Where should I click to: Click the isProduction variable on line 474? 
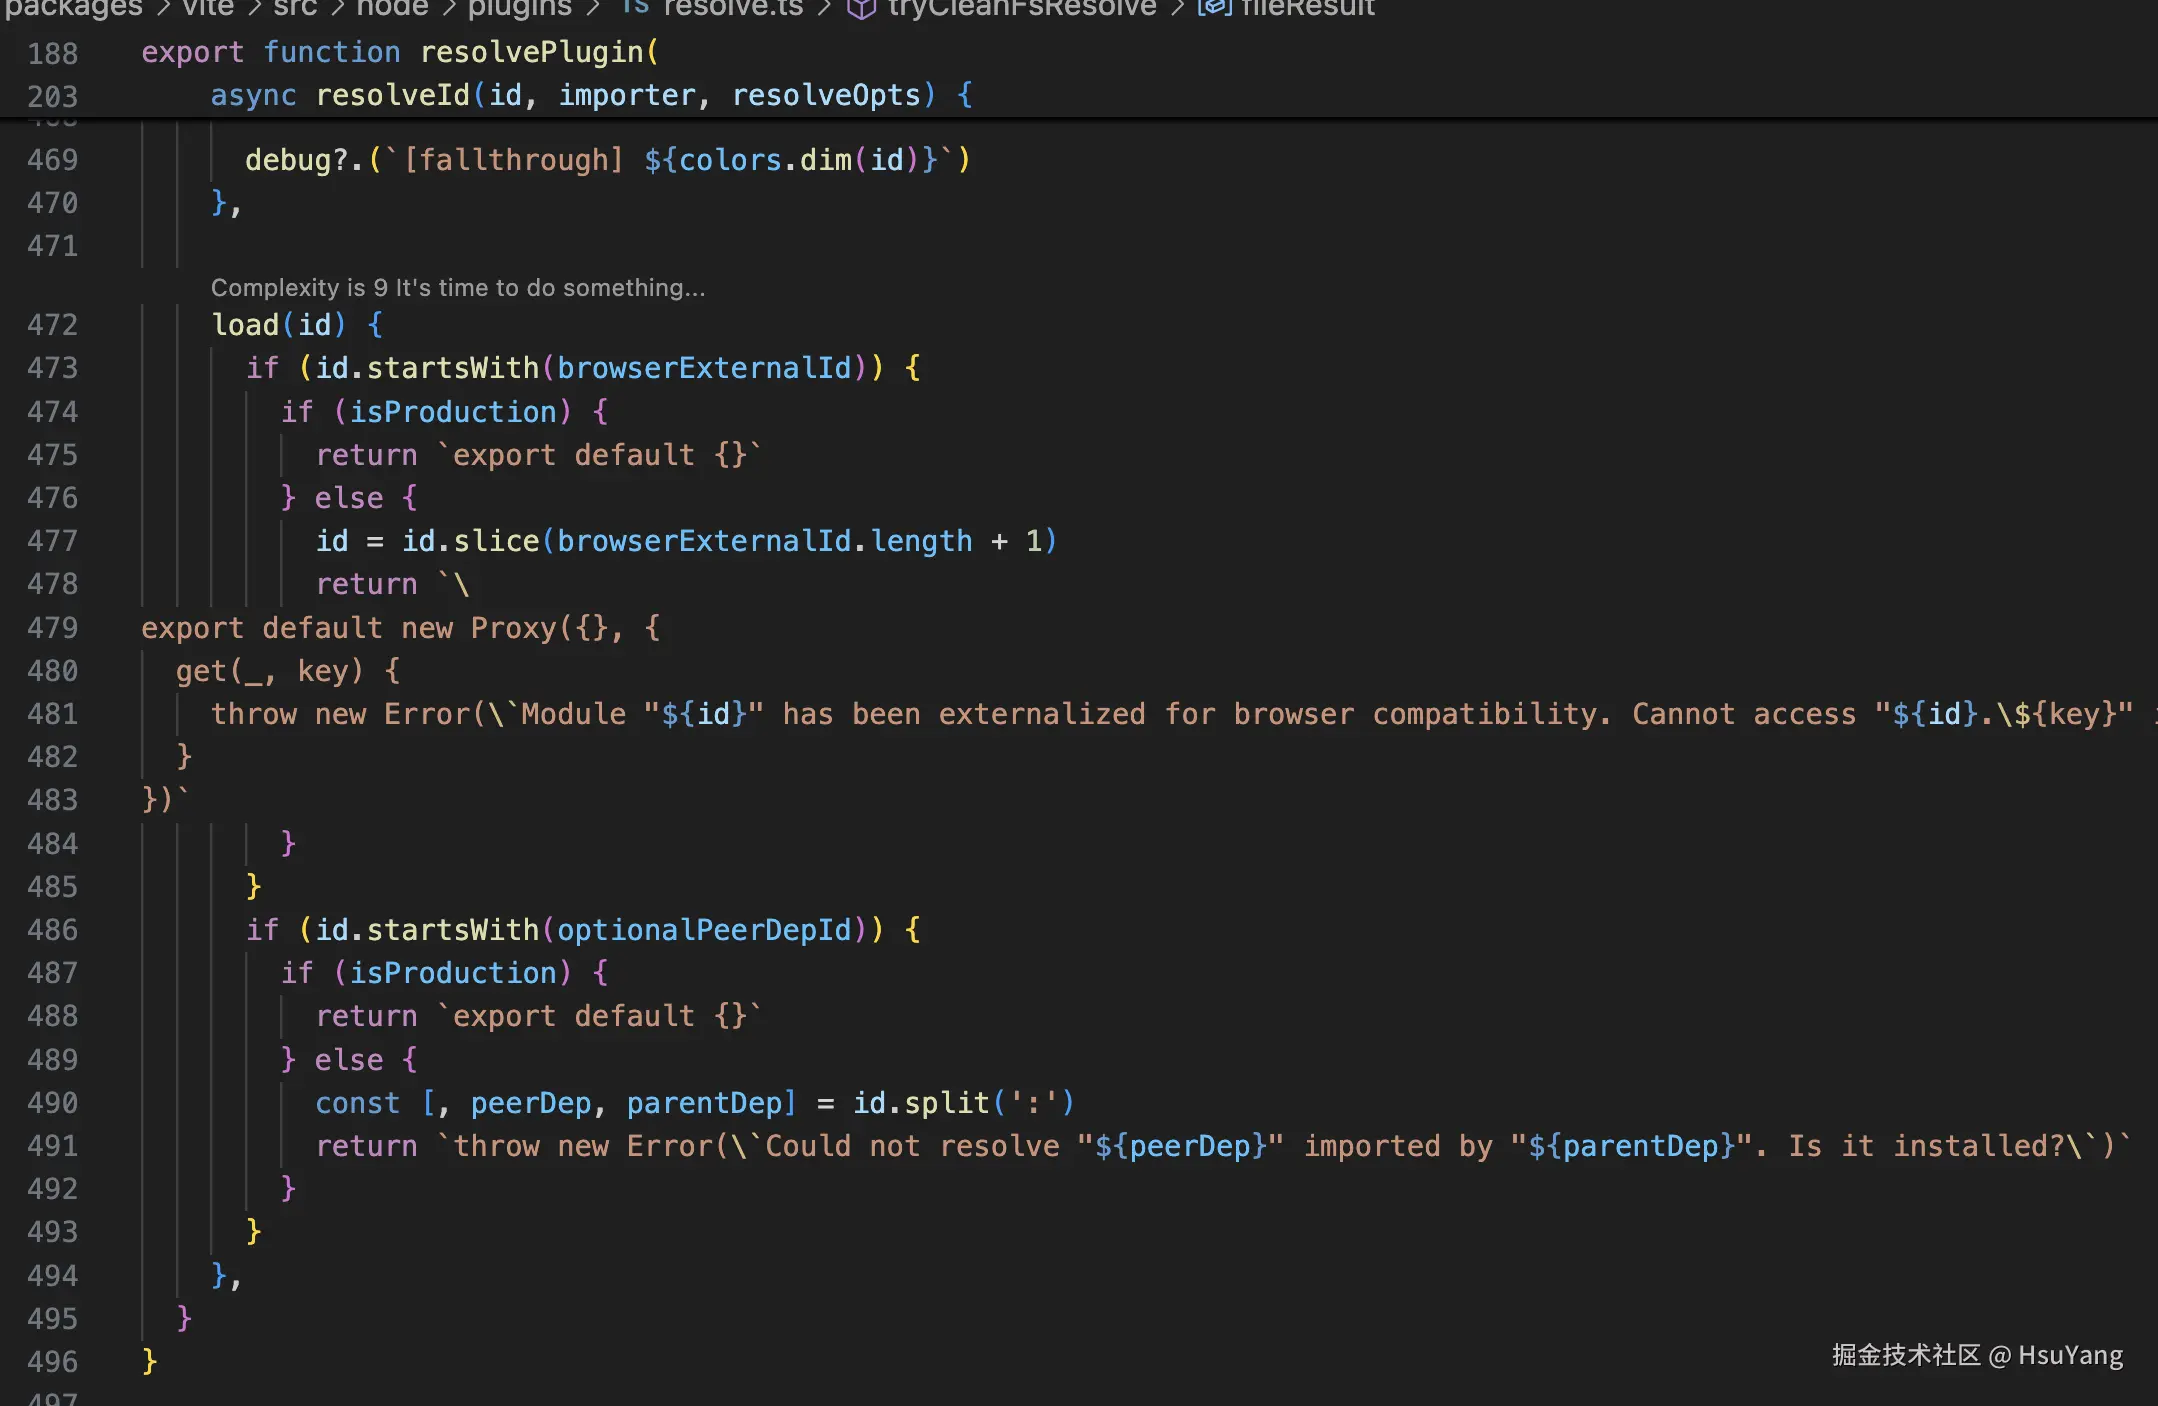click(452, 412)
